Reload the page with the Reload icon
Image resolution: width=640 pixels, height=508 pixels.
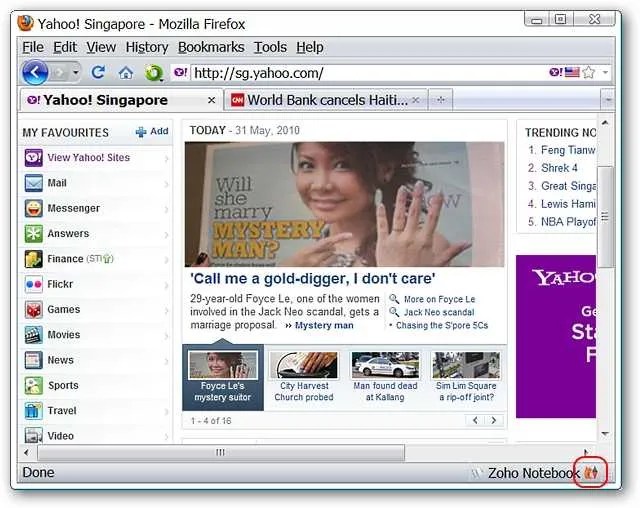coord(98,73)
